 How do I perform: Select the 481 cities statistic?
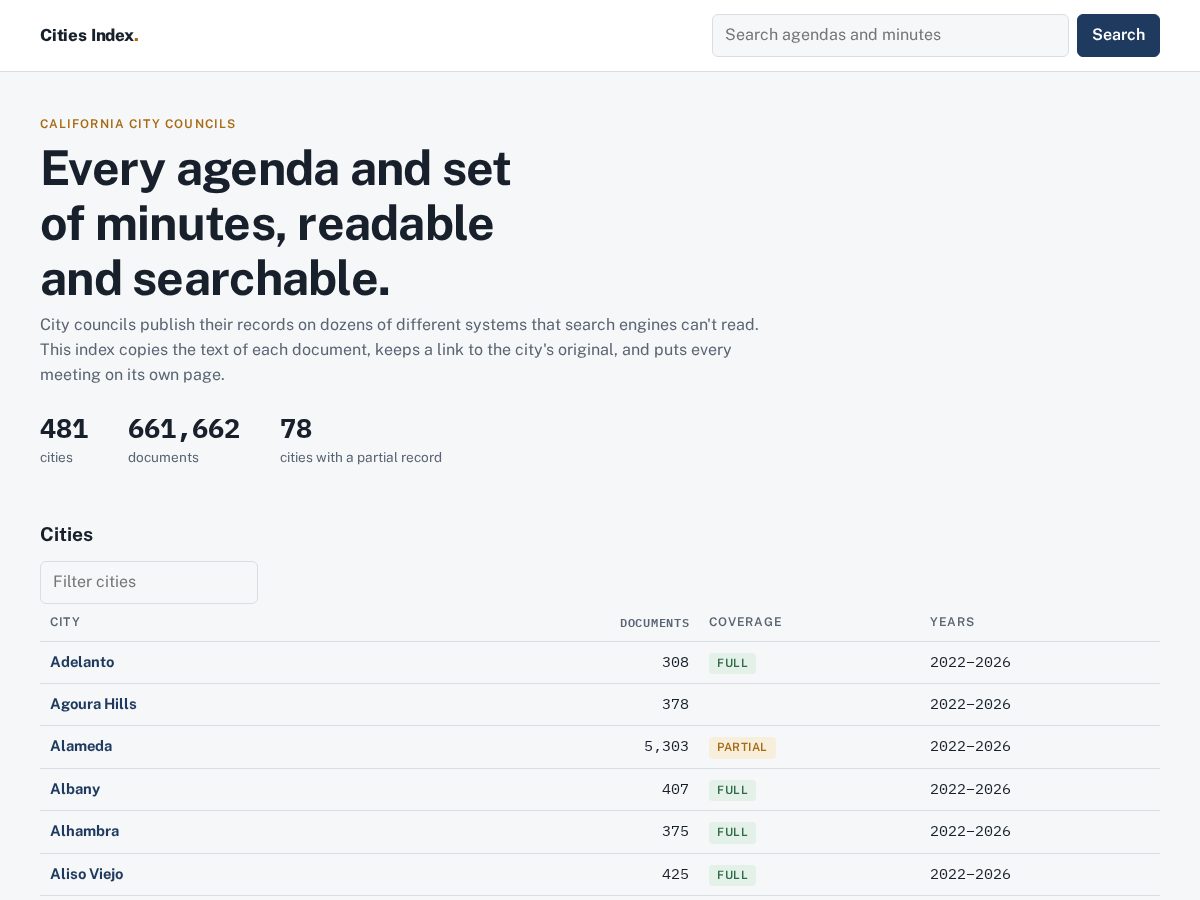point(64,440)
